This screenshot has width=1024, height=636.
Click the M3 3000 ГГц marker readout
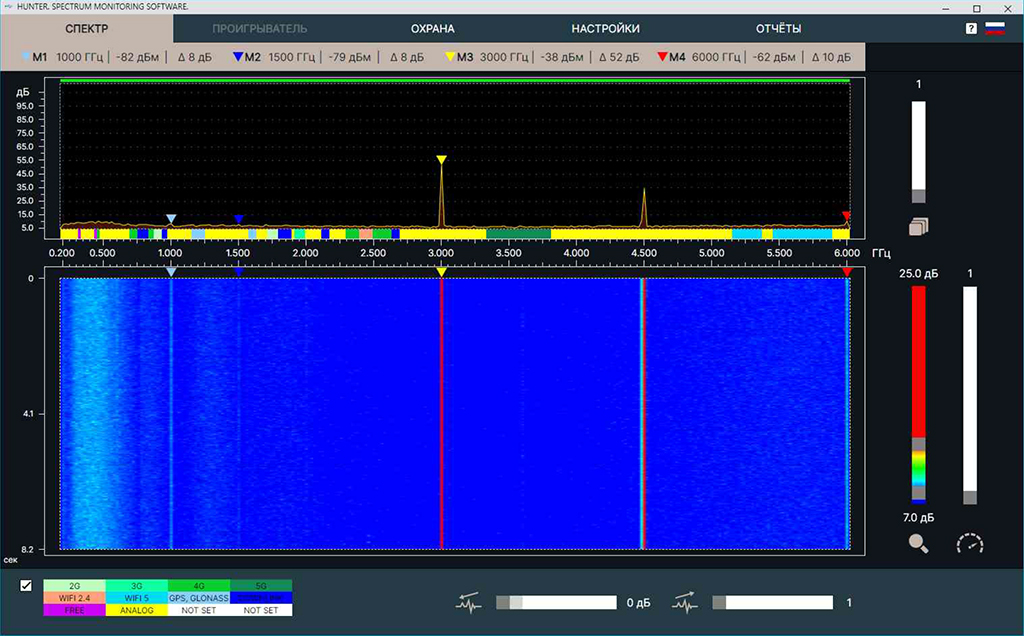542,57
